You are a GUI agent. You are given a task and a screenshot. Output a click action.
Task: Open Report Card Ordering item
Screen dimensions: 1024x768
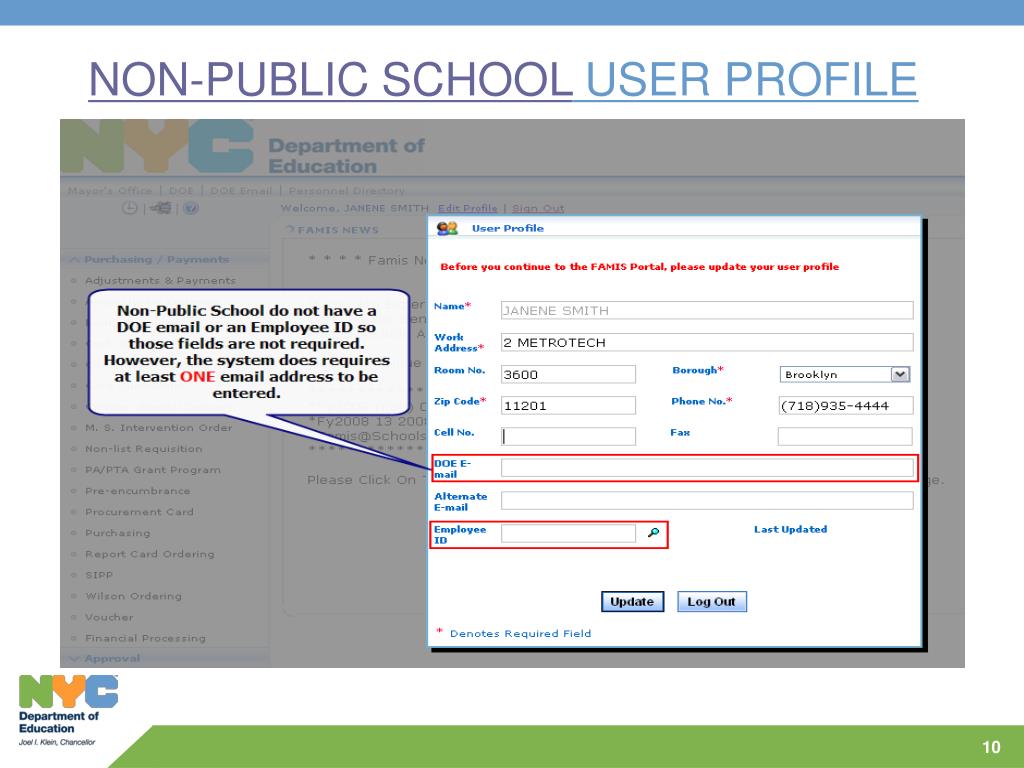[150, 554]
